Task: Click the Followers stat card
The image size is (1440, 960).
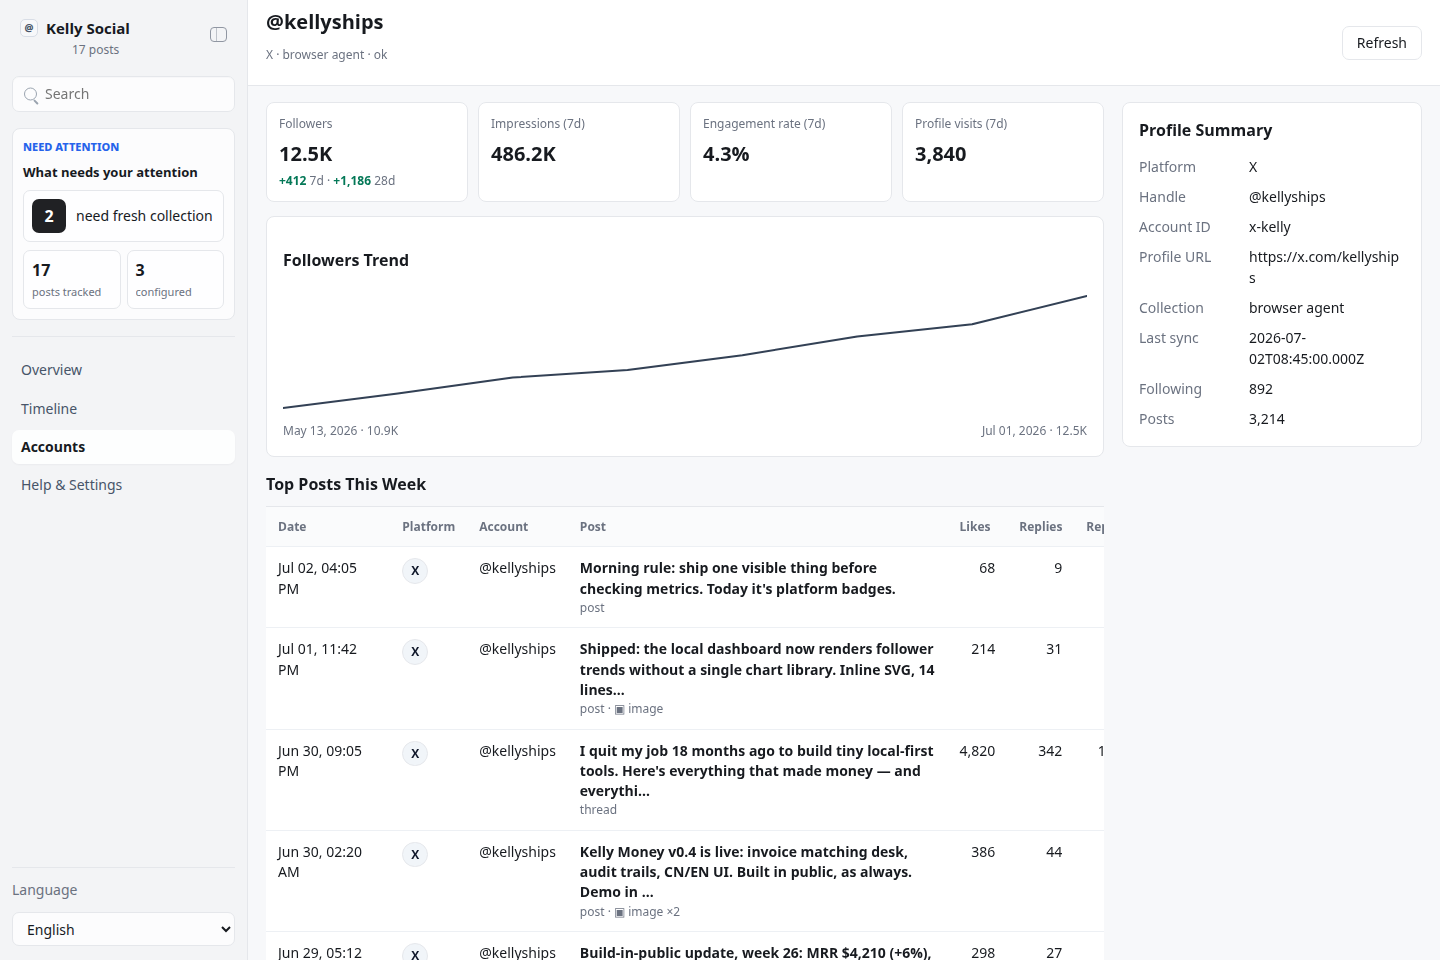Action: point(367,152)
